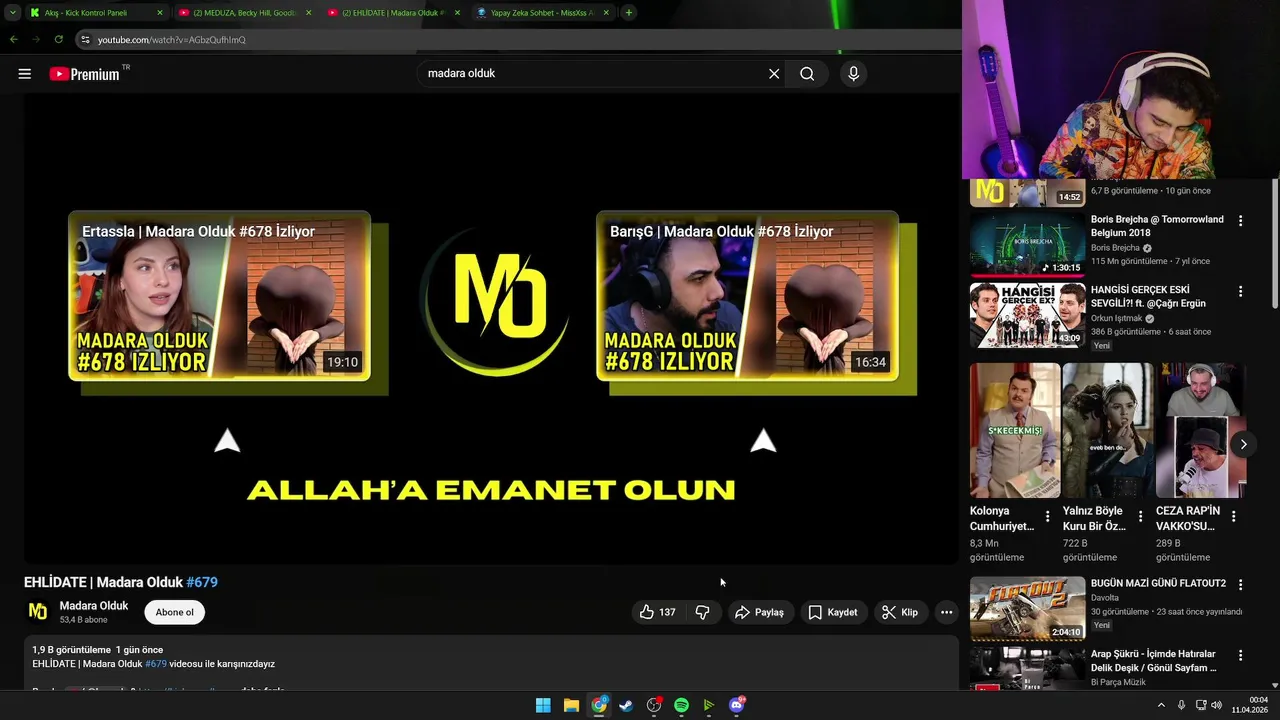Clear the 'madara olduk' search text
The height and width of the screenshot is (720, 1280).
pyautogui.click(x=774, y=73)
